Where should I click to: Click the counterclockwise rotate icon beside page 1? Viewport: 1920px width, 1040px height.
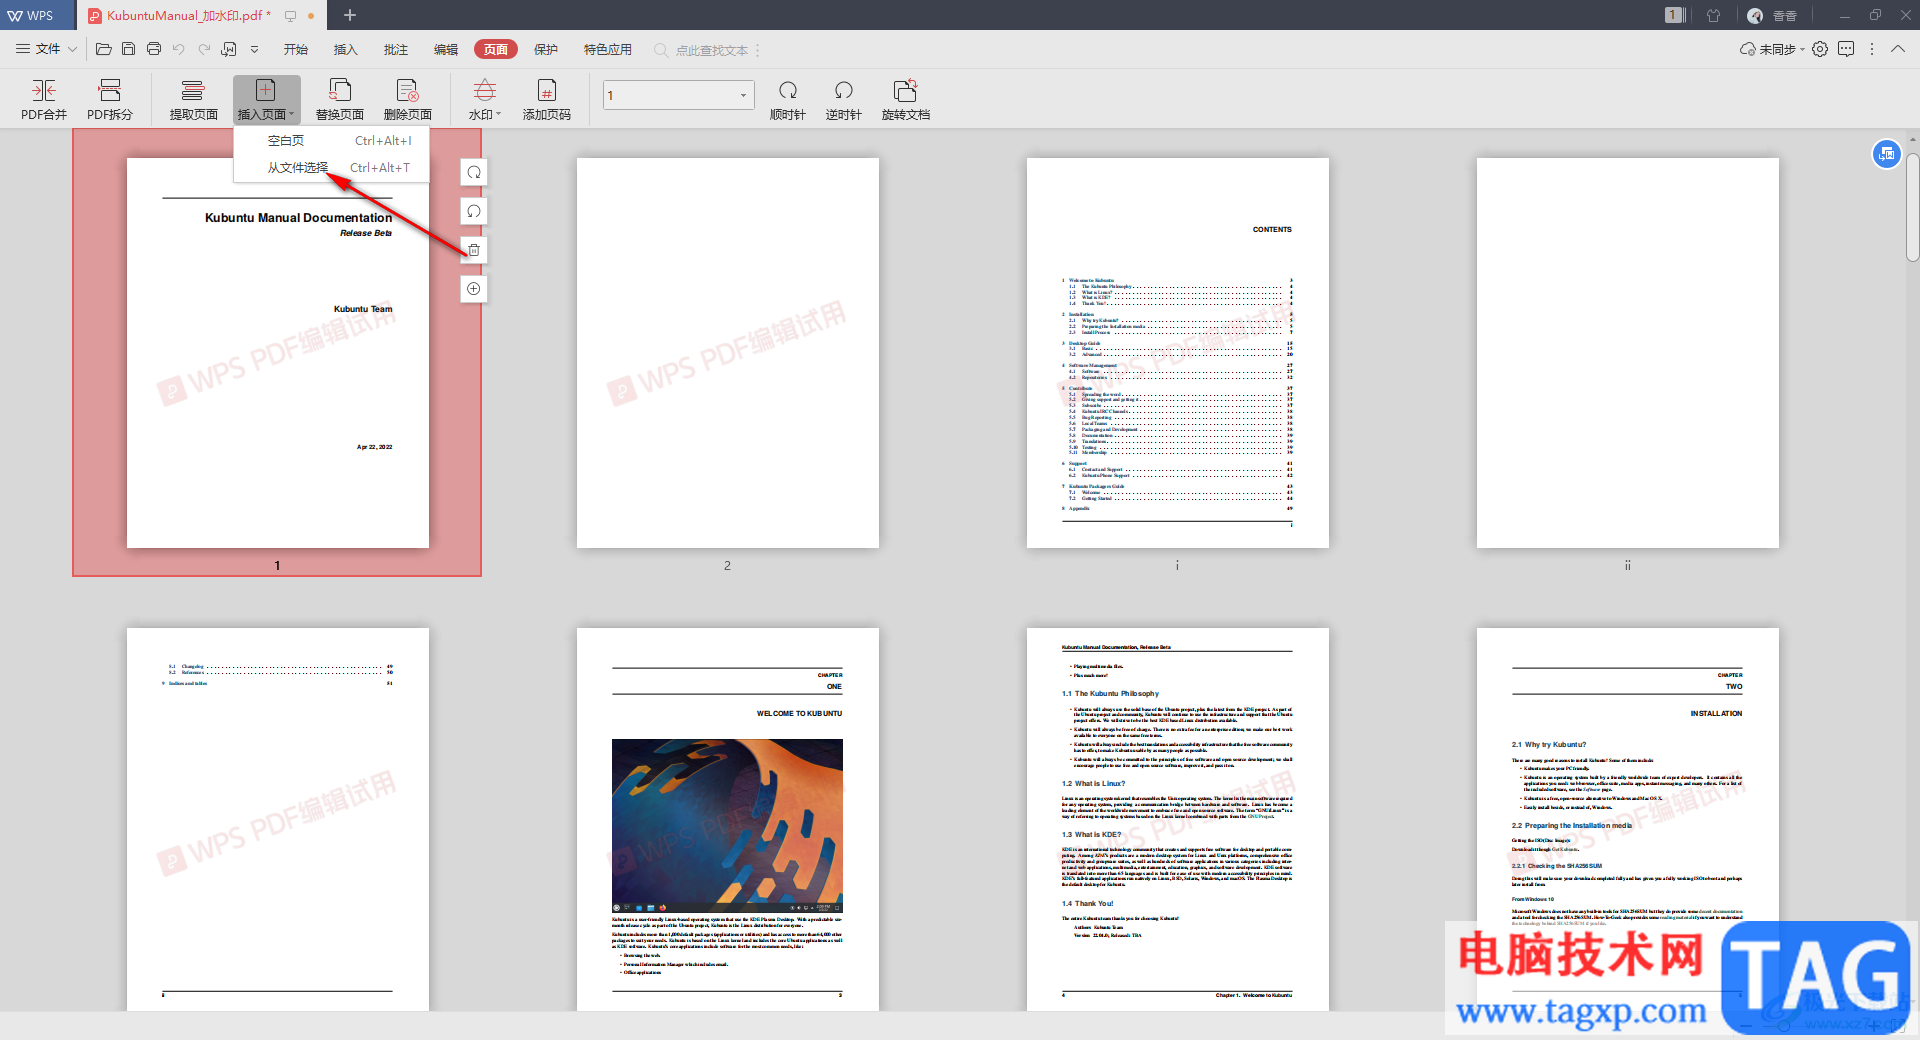coord(474,211)
